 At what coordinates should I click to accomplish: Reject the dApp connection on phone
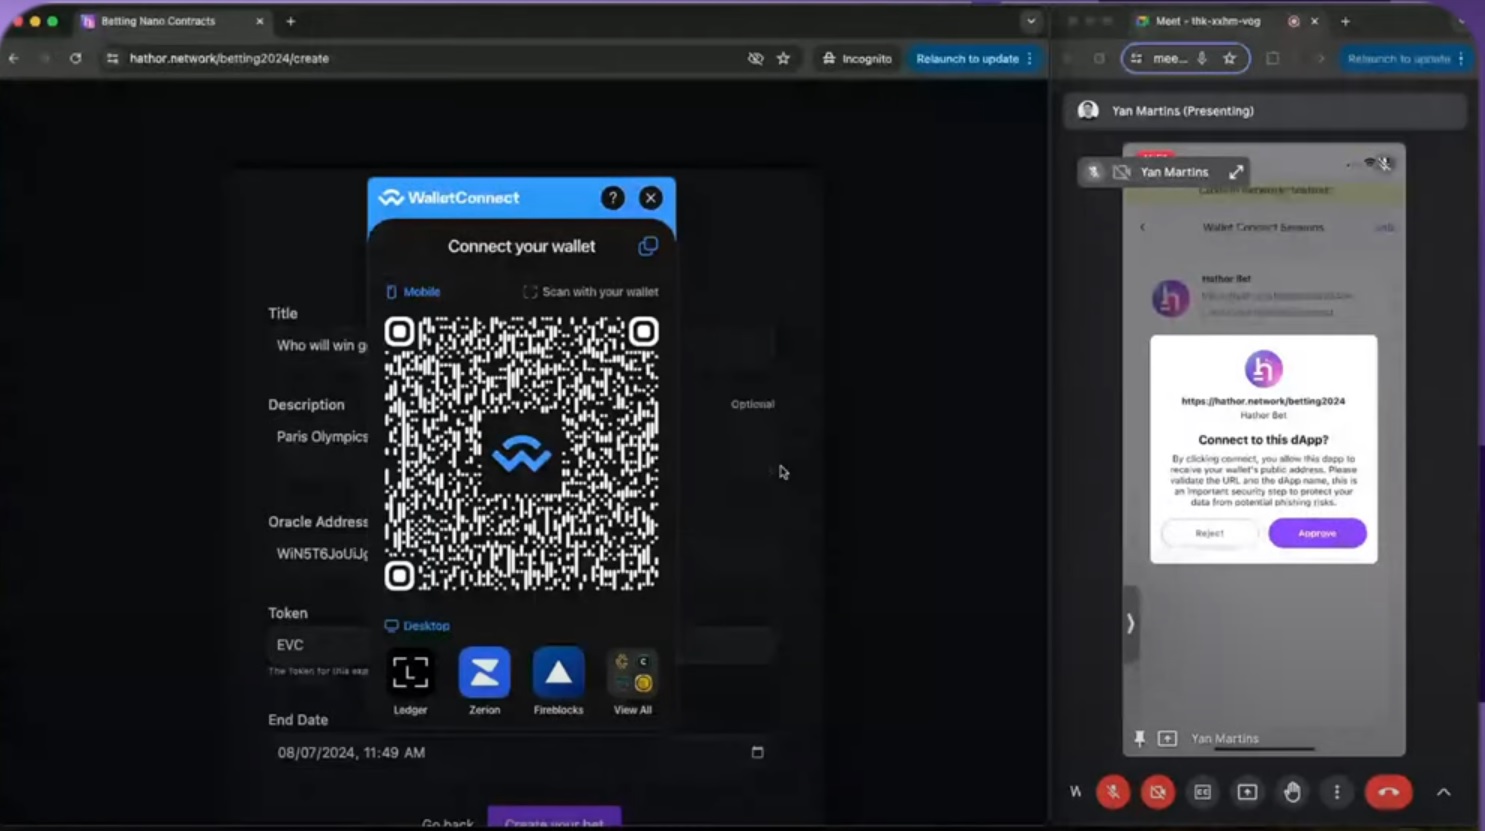1209,533
